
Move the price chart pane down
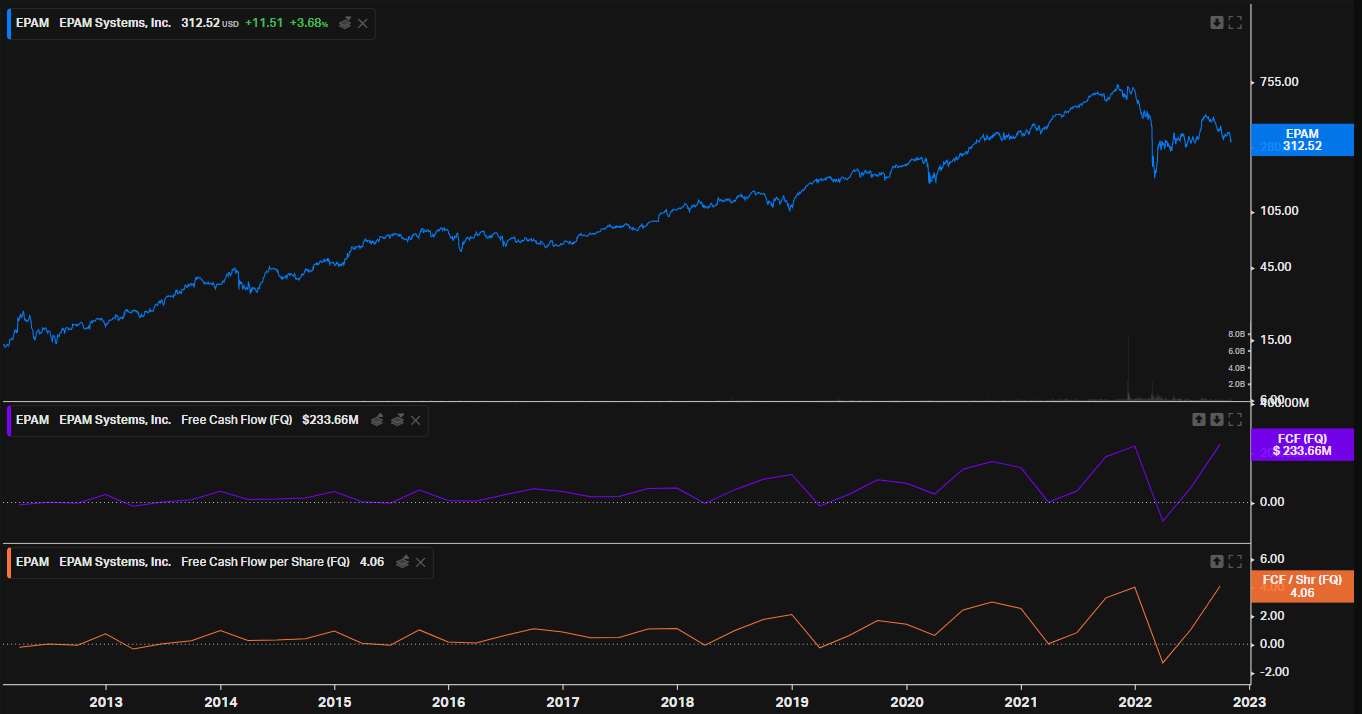pos(1217,22)
